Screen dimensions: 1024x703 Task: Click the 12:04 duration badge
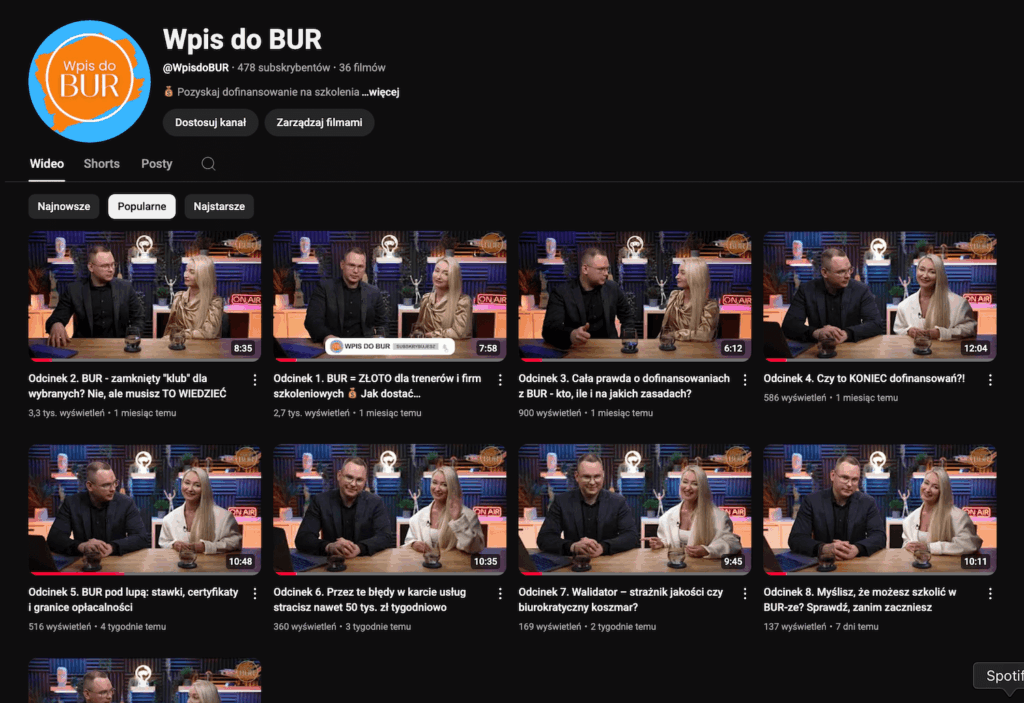(x=976, y=348)
